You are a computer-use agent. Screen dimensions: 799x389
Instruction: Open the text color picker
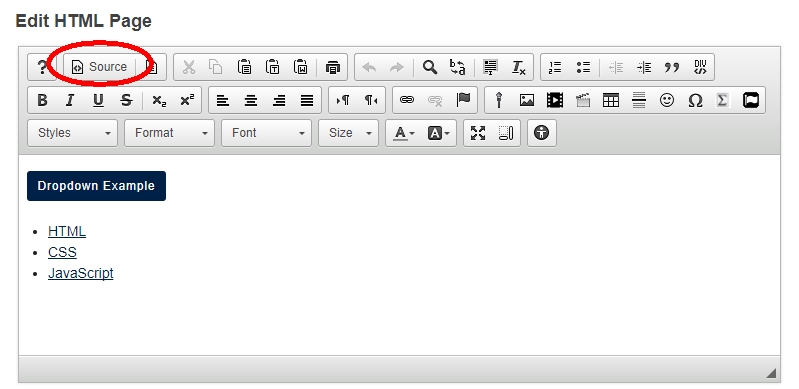pos(405,133)
